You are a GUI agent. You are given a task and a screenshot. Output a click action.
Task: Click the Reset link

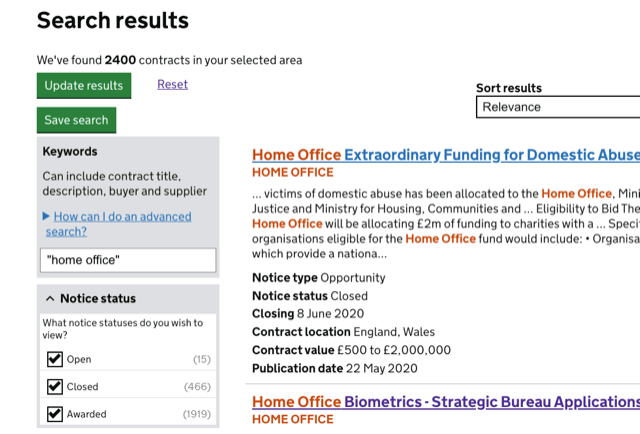click(172, 85)
